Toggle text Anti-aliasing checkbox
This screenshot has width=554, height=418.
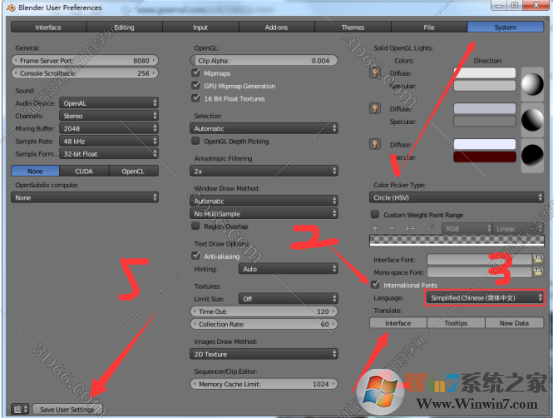coord(195,256)
